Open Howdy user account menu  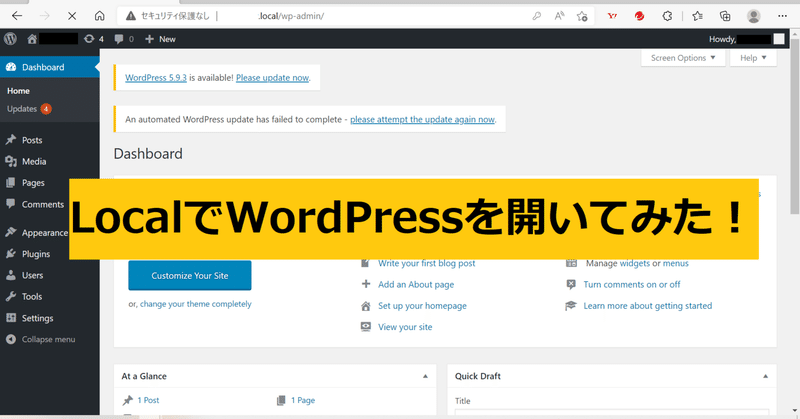point(746,39)
